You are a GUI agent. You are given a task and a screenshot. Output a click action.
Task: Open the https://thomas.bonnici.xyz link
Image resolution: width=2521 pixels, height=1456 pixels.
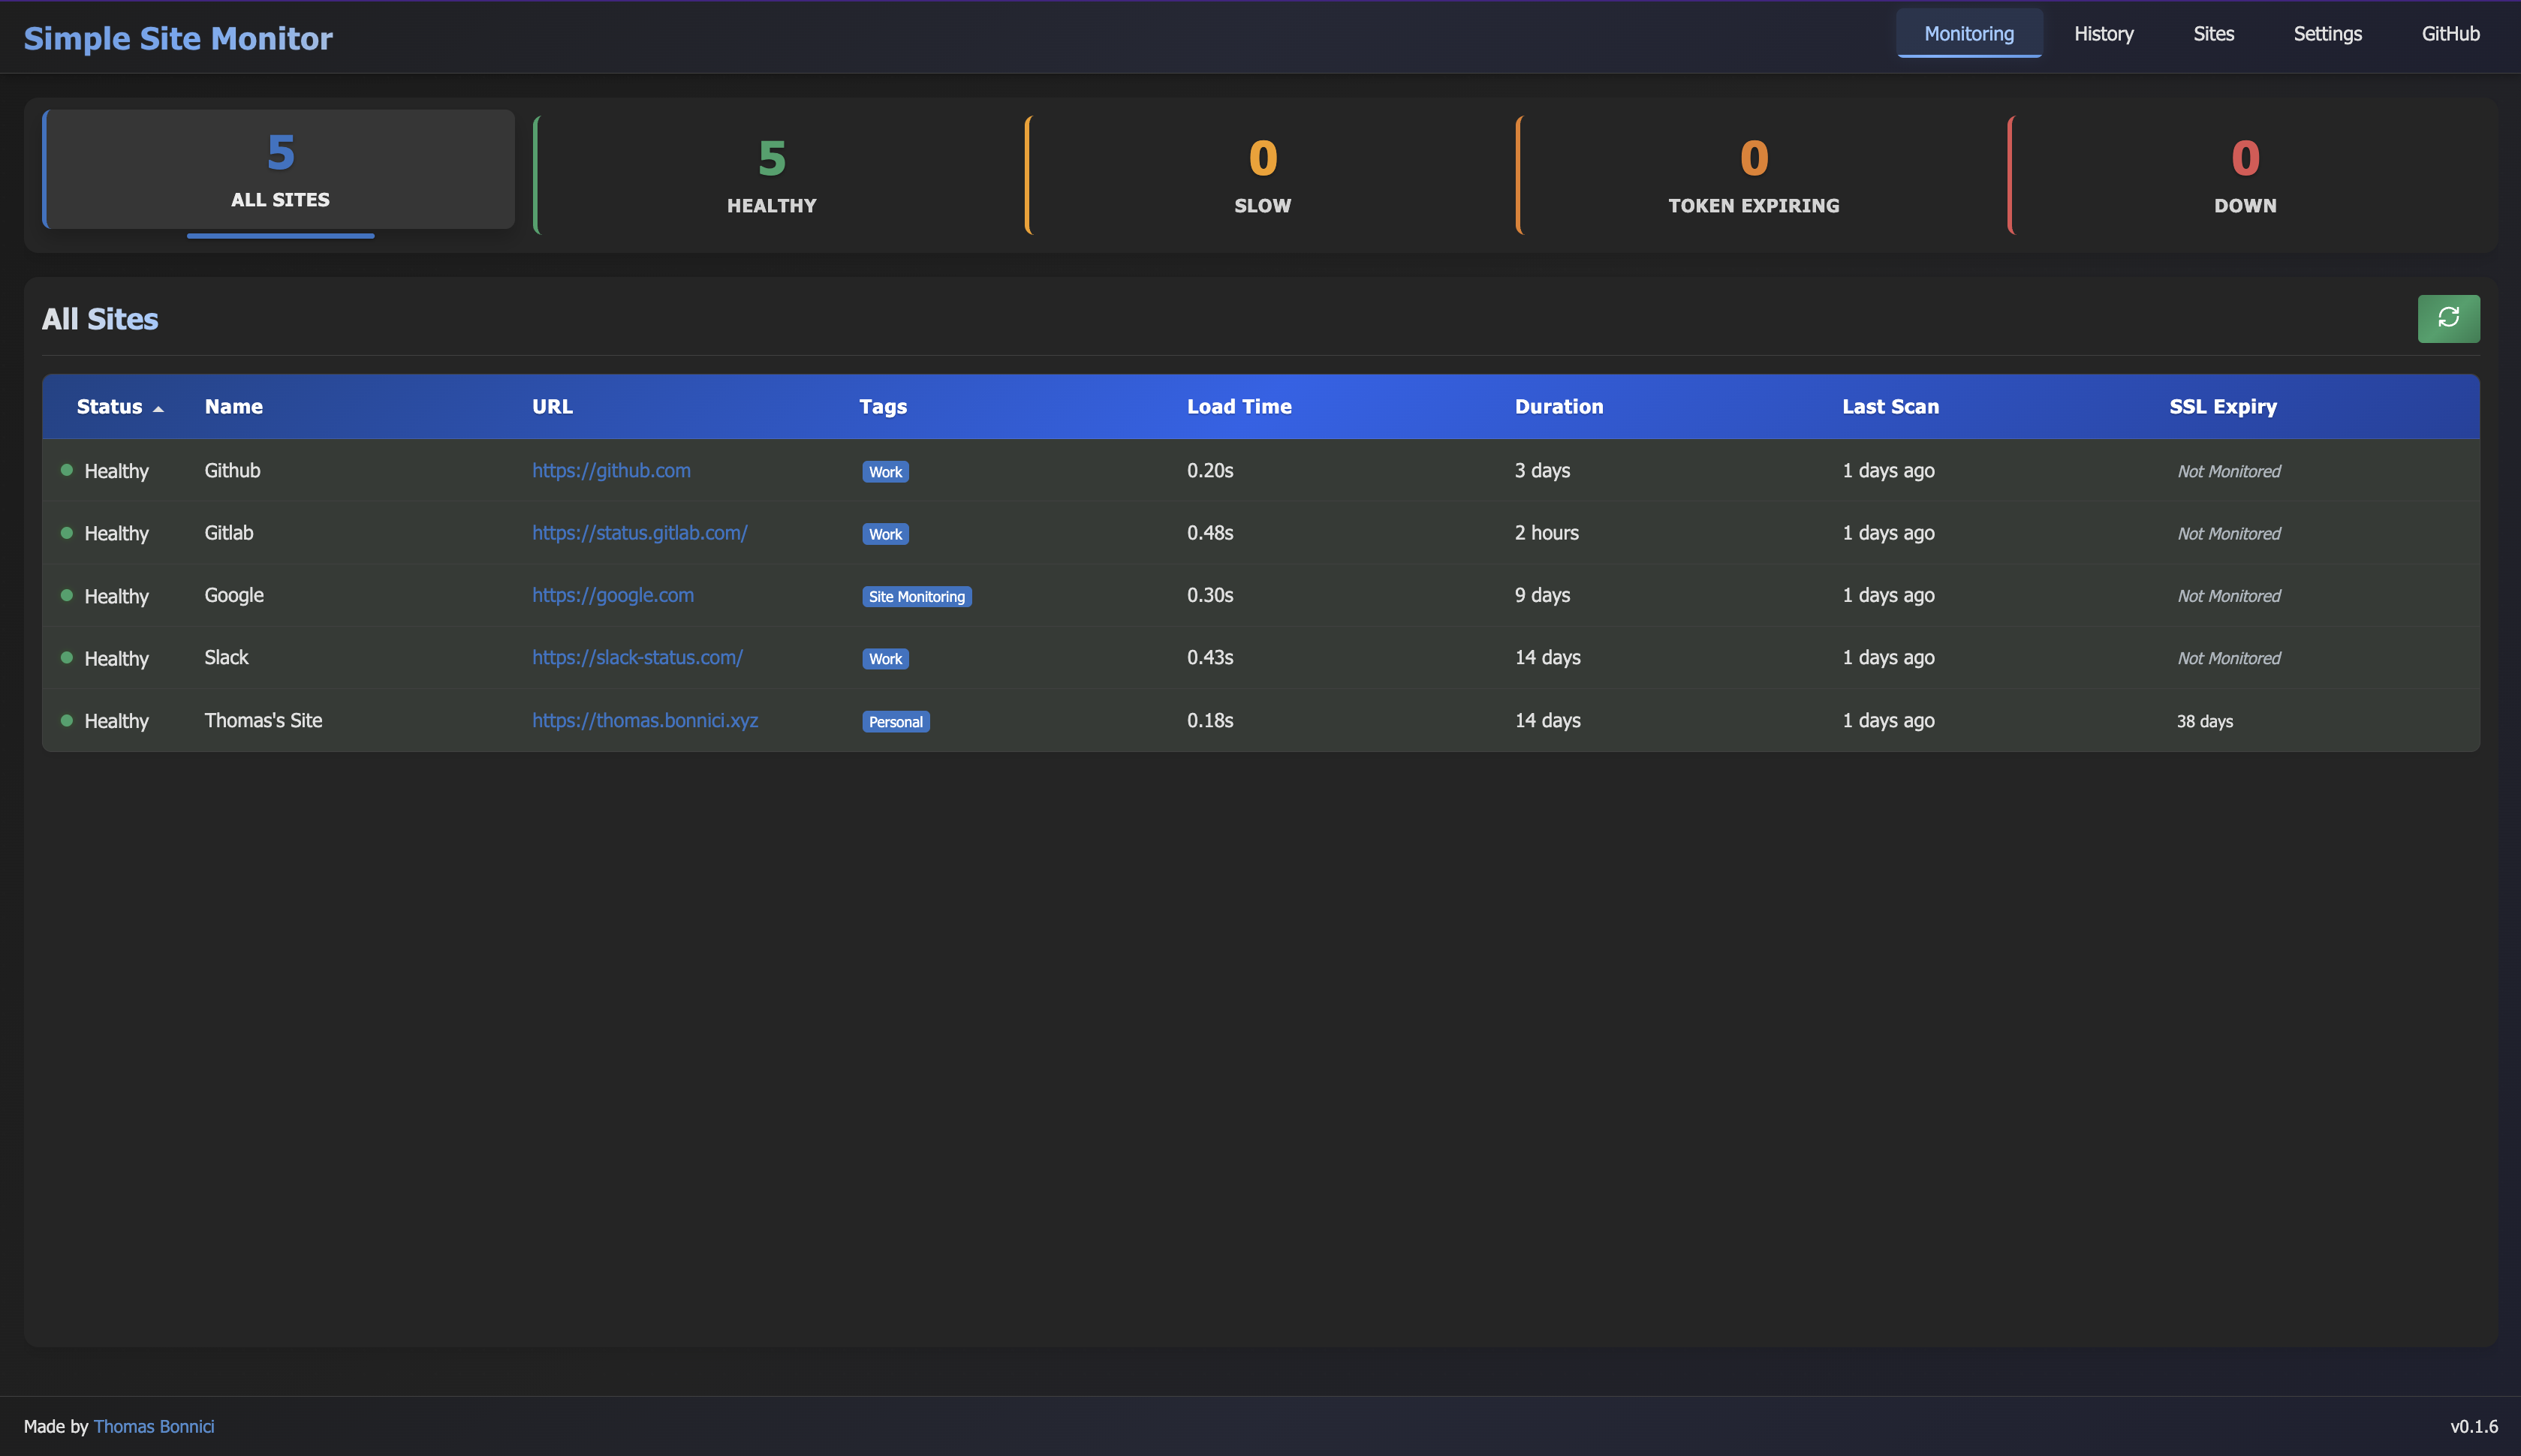point(645,720)
